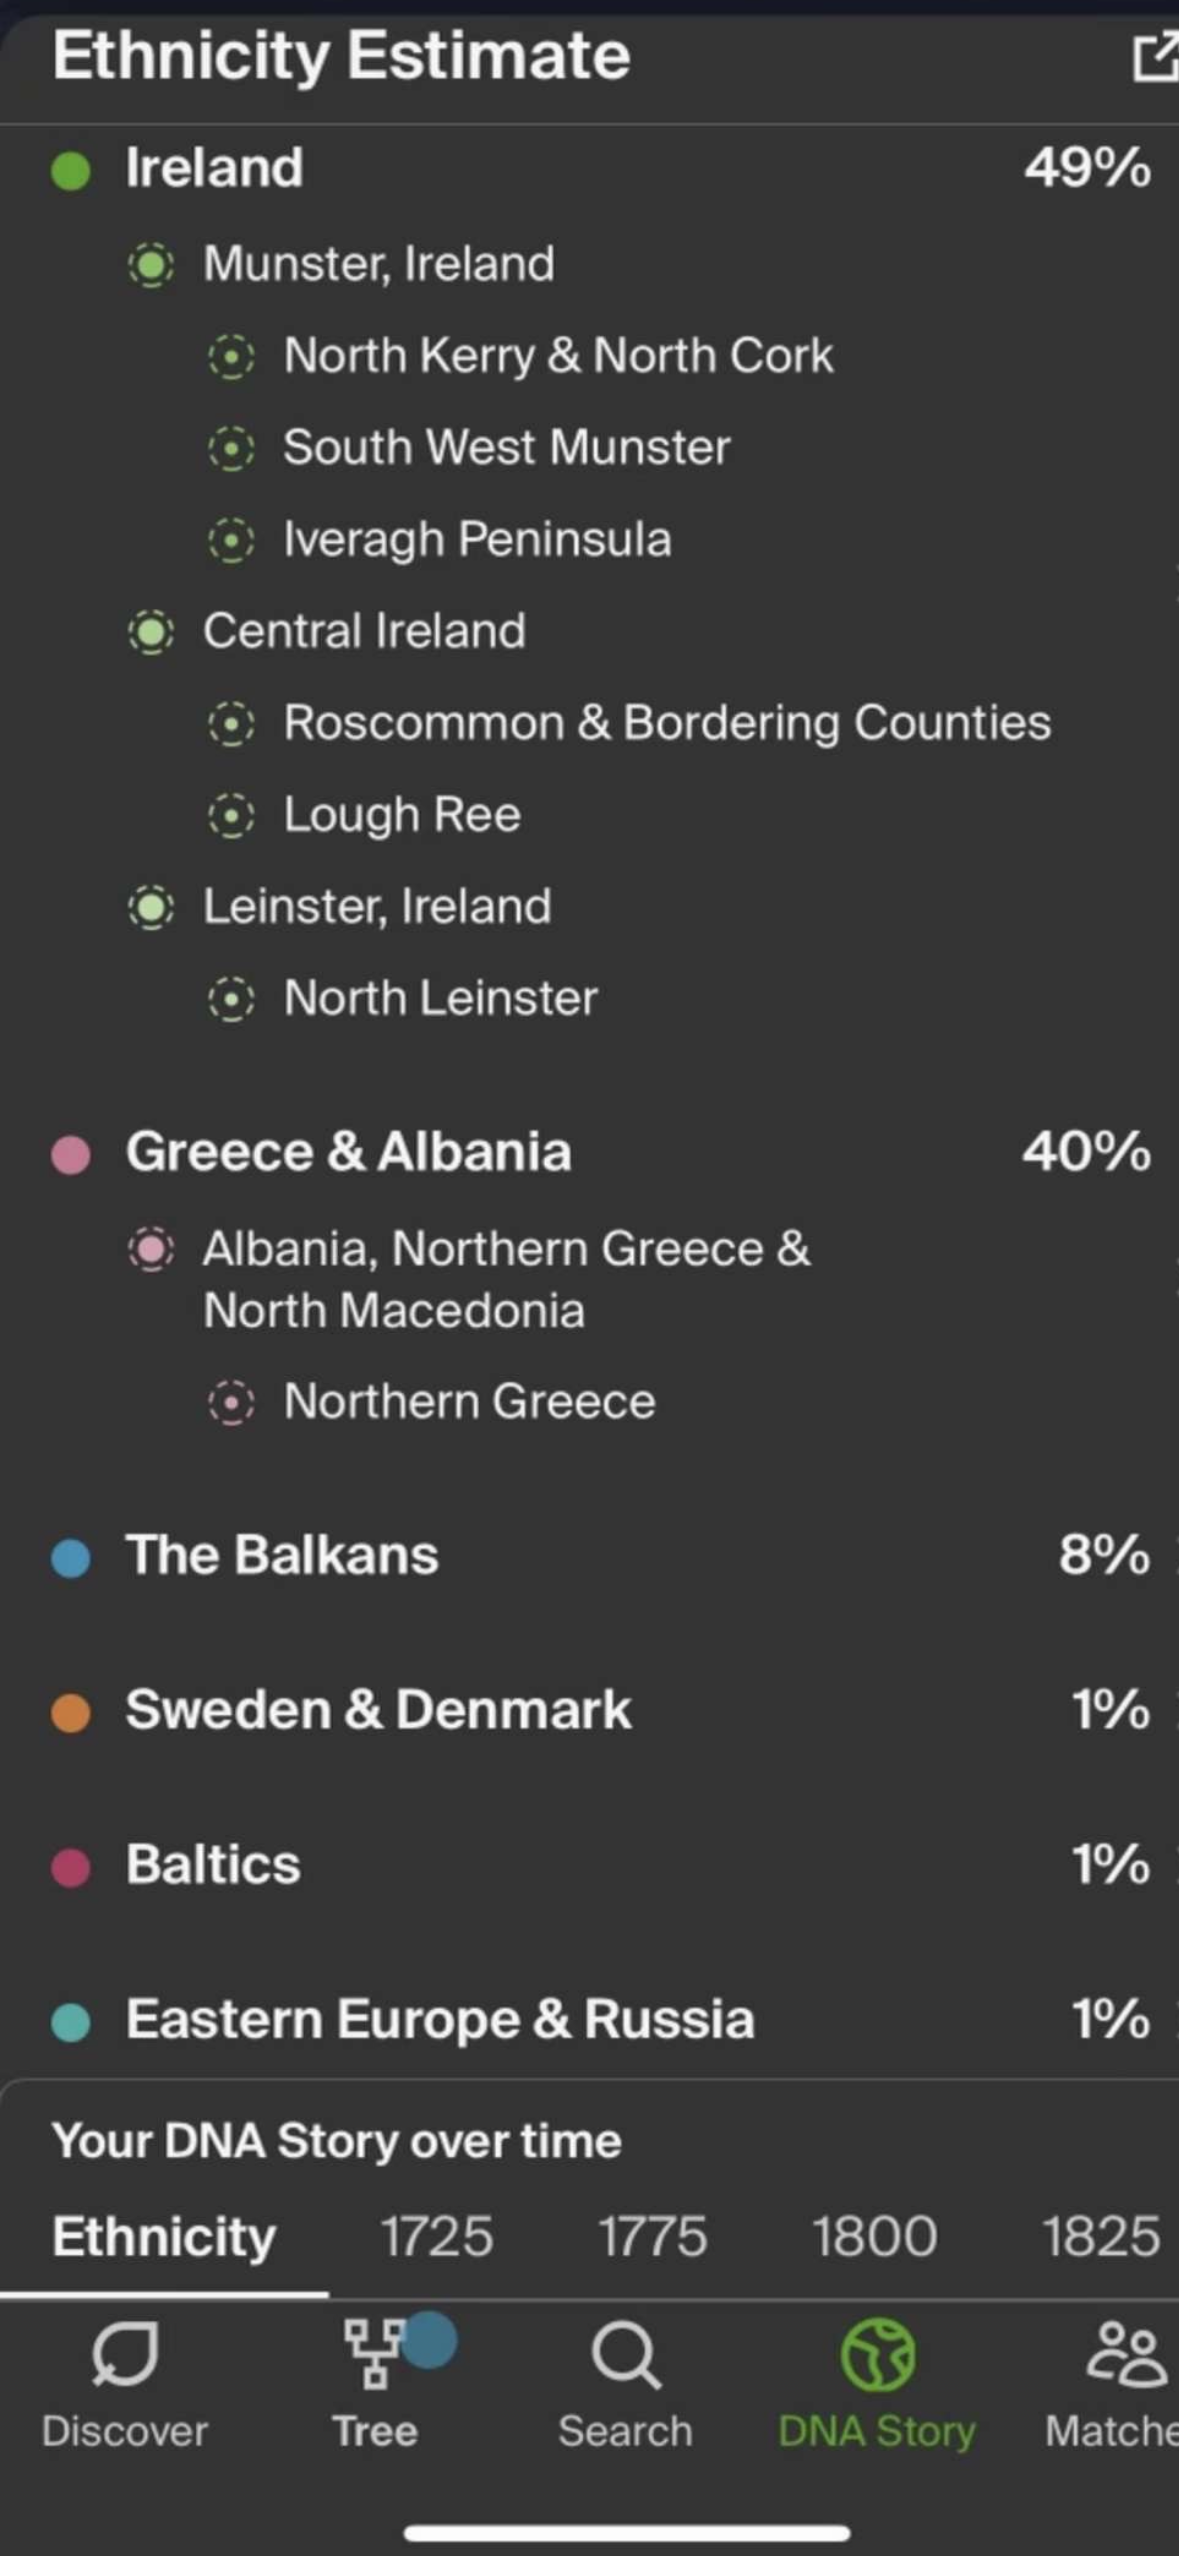Open the Iveragh Peninsula community

click(x=477, y=540)
